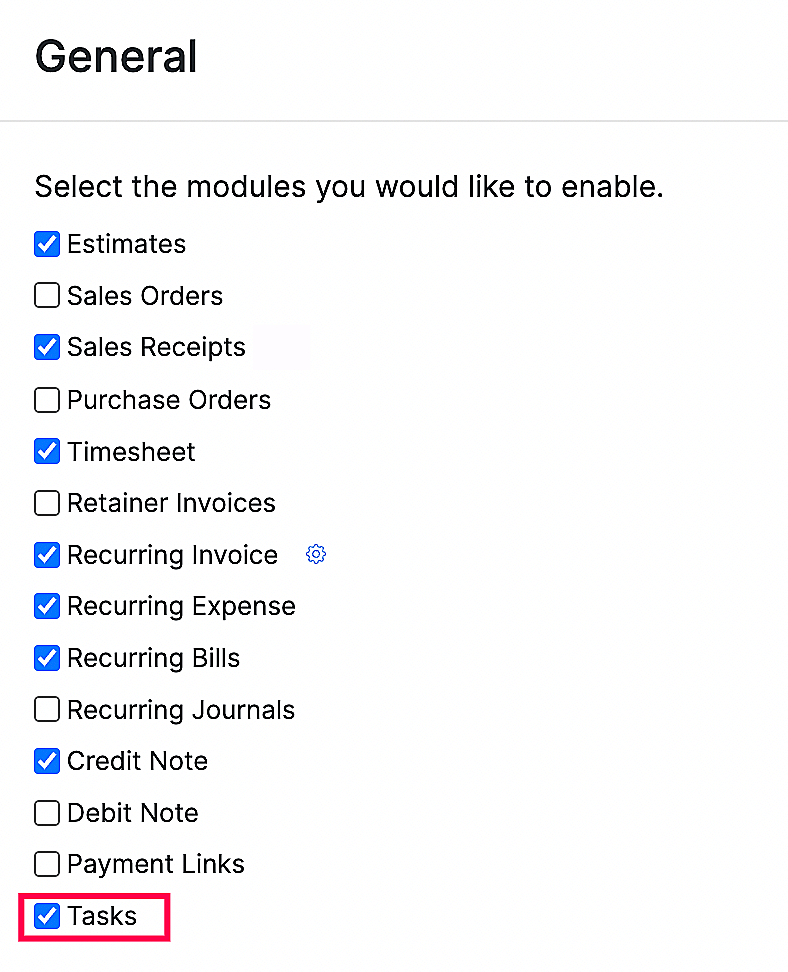This screenshot has height=972, width=788.
Task: Enable the Recurring Journals module
Action: [46, 709]
